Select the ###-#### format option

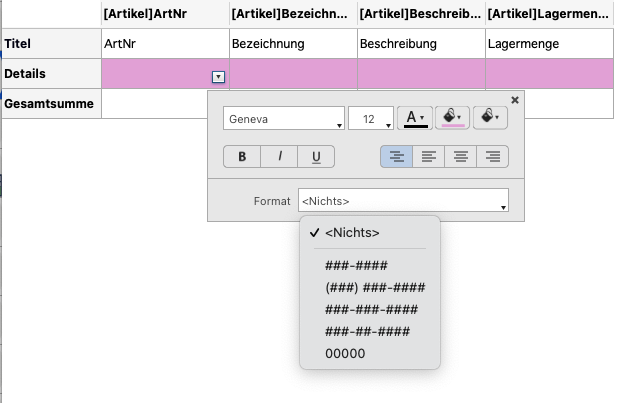click(356, 266)
